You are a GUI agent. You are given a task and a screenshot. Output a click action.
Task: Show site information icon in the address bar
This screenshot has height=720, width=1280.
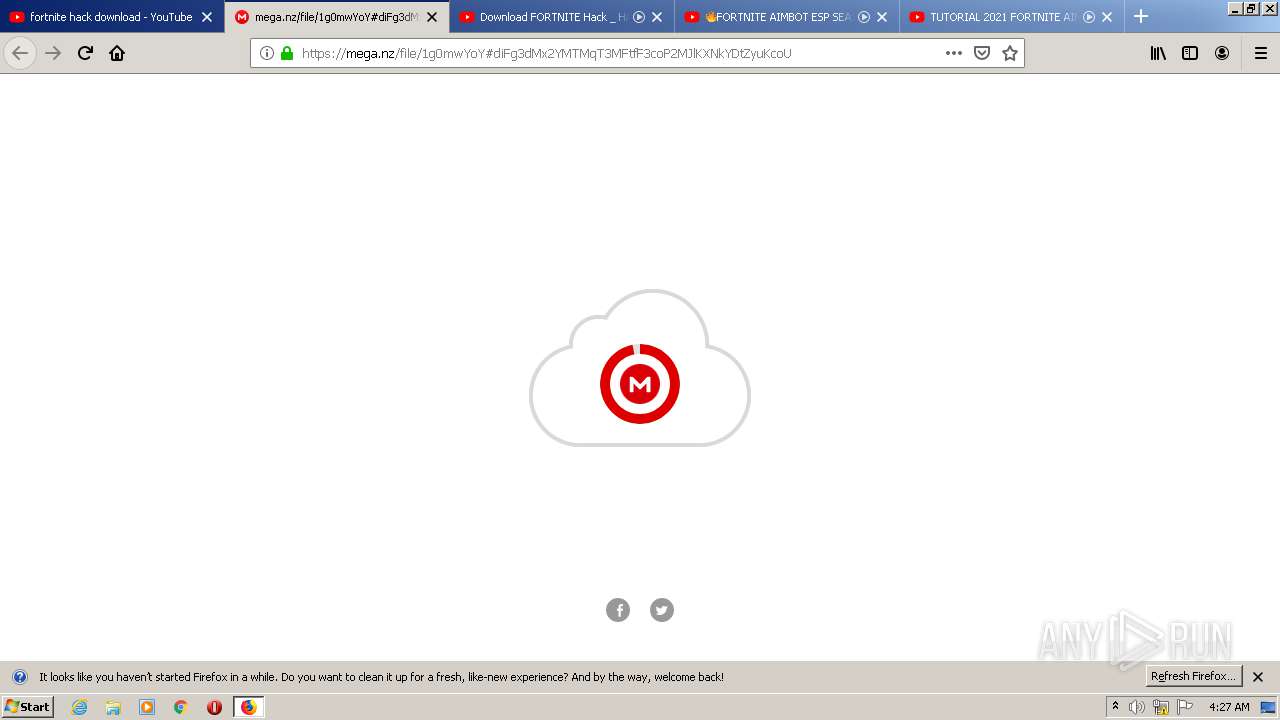click(x=267, y=53)
